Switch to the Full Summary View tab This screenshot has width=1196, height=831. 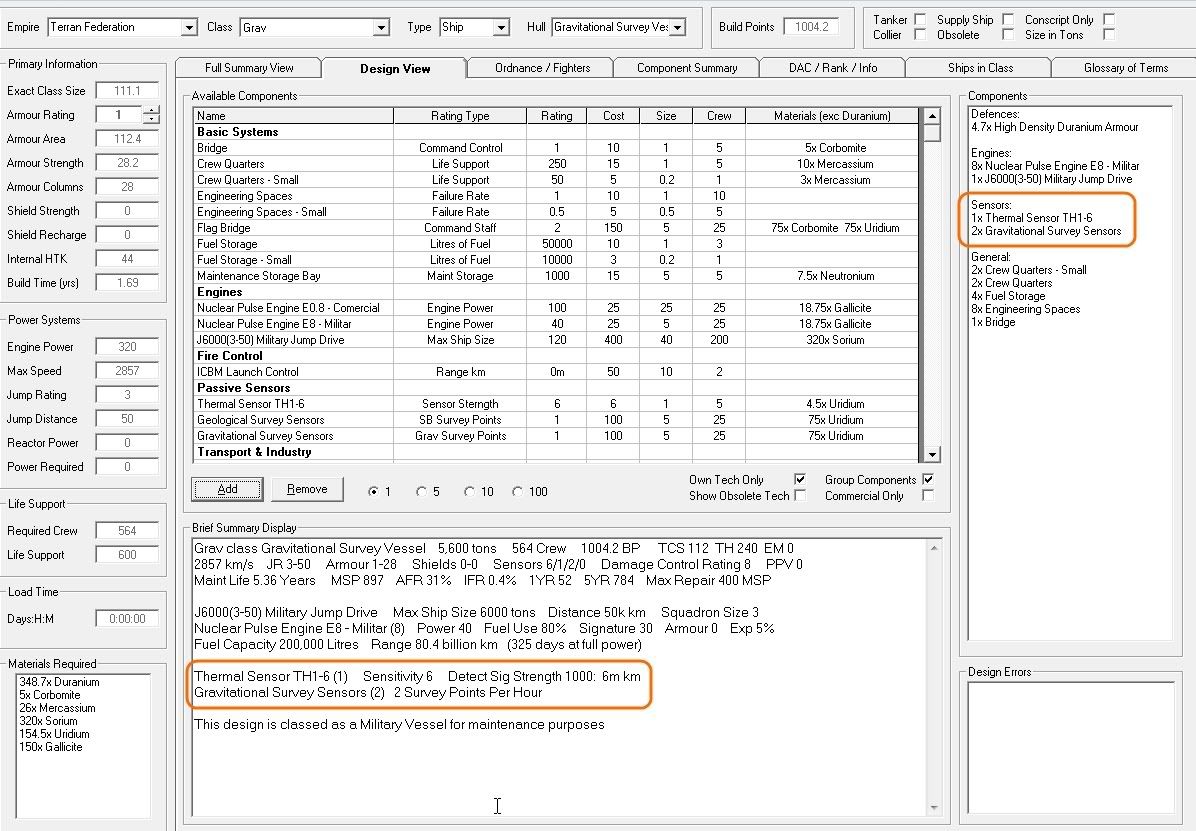(249, 68)
